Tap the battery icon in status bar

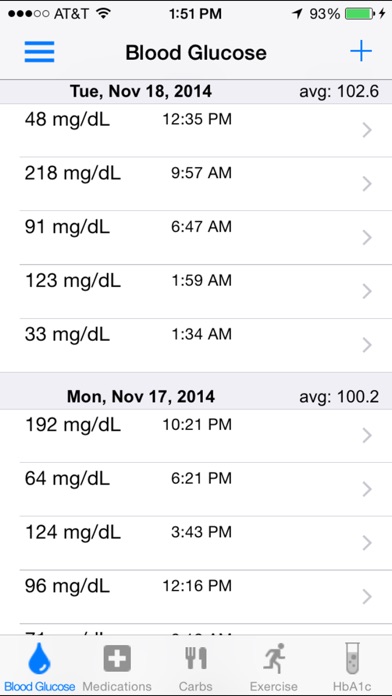[360, 14]
